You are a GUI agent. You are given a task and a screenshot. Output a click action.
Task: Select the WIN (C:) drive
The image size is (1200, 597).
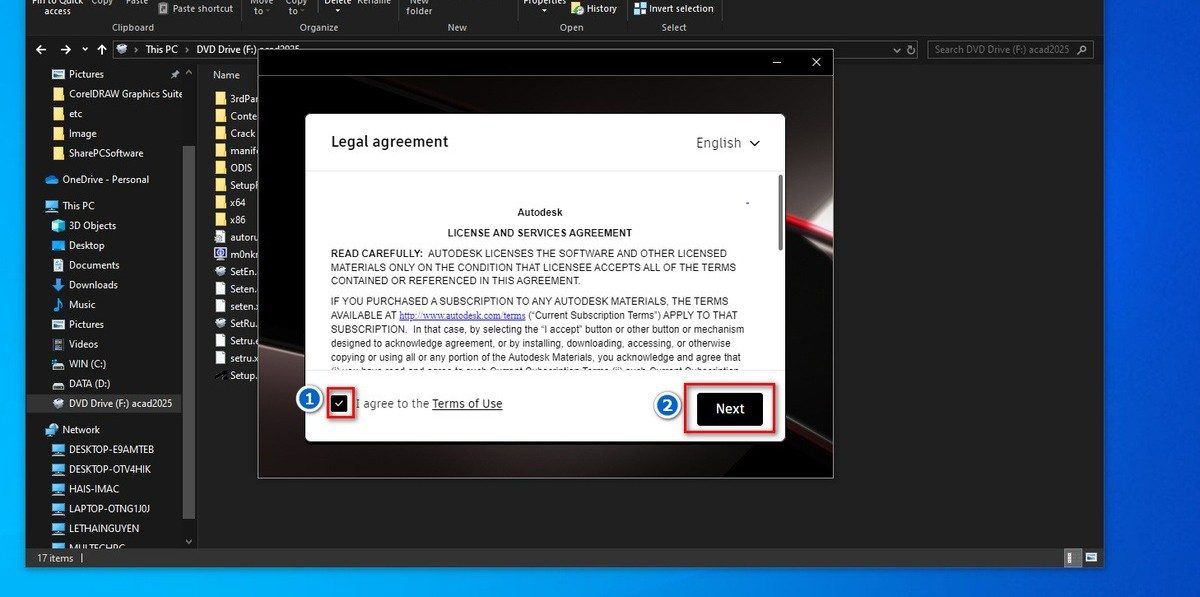87,364
